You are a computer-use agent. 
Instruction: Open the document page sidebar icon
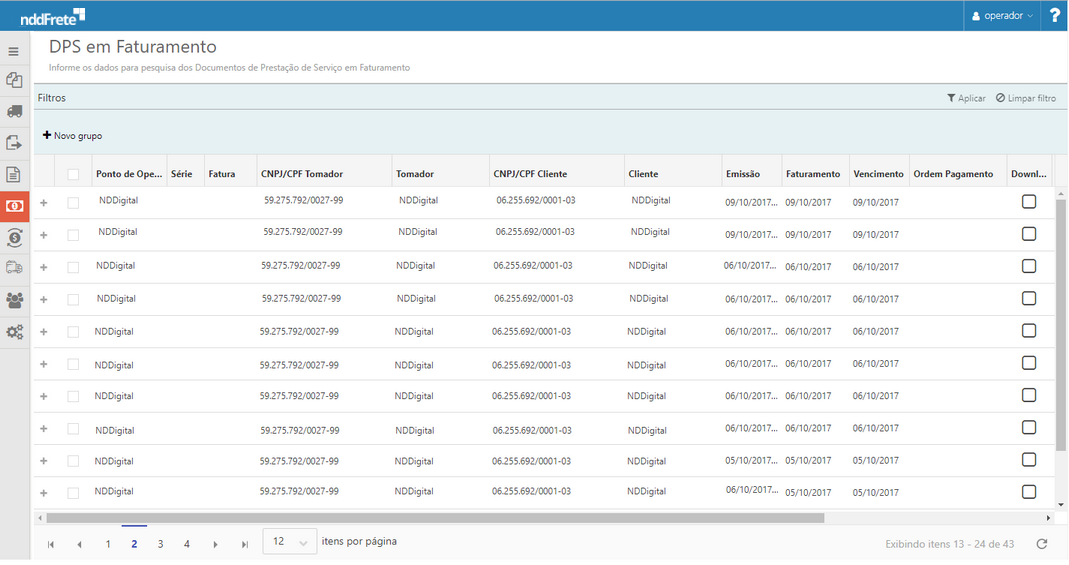(x=14, y=174)
